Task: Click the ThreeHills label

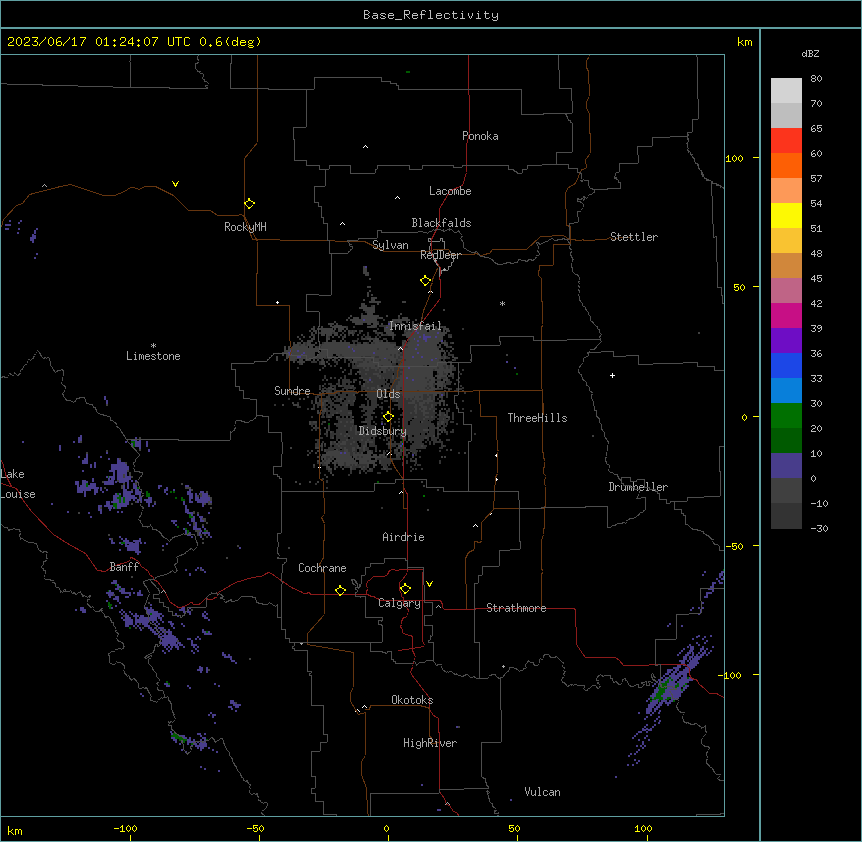Action: pos(537,418)
